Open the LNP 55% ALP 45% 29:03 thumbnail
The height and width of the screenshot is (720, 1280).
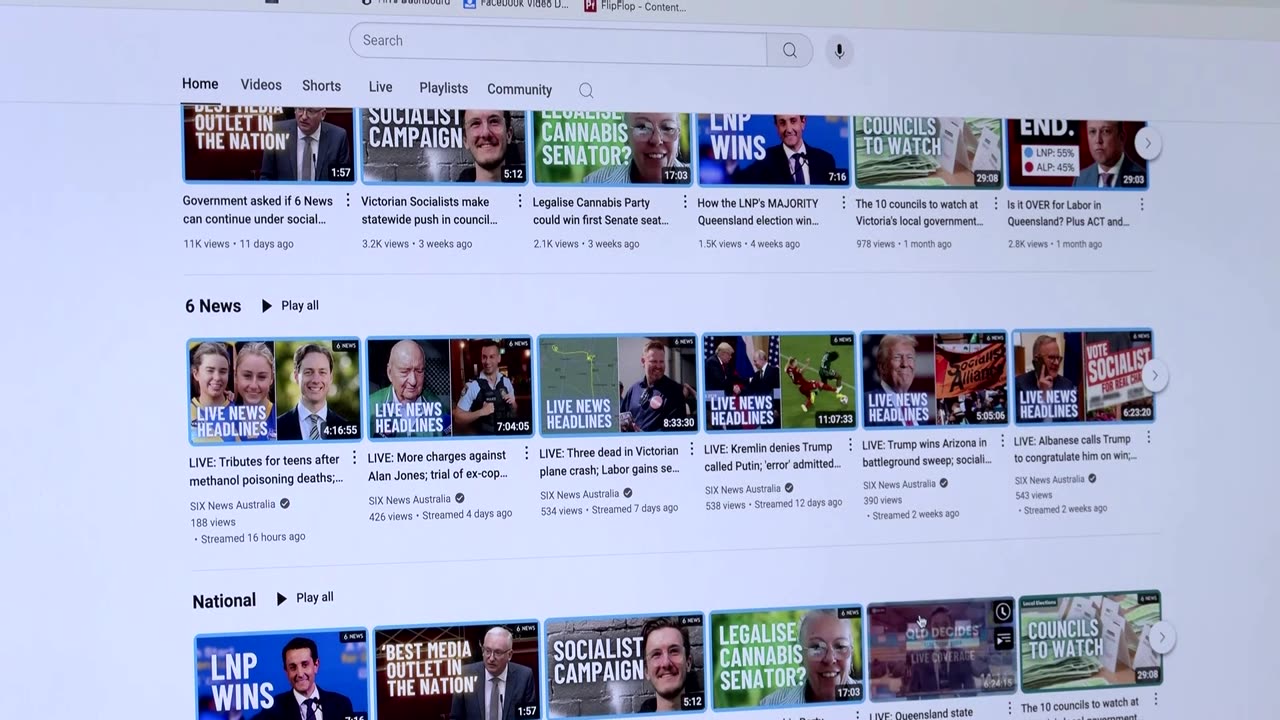(x=1078, y=153)
